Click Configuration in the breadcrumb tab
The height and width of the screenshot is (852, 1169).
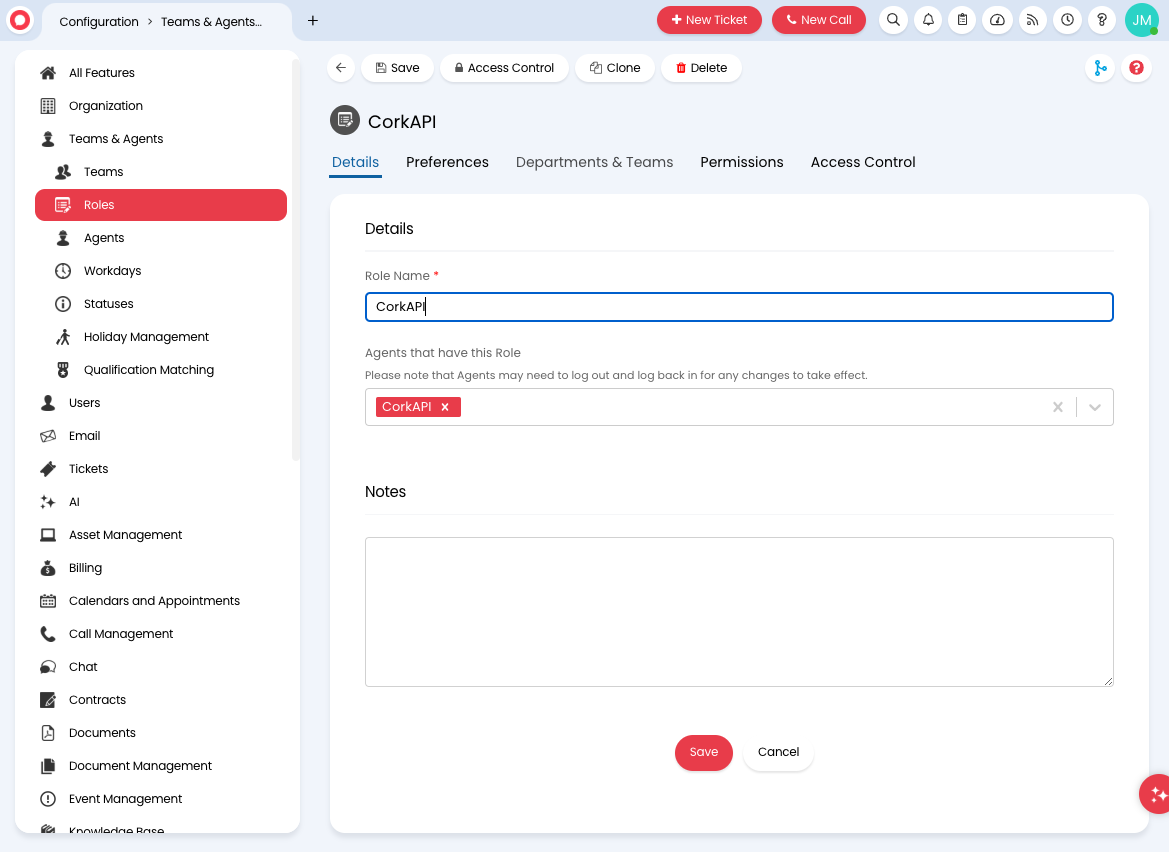[99, 22]
